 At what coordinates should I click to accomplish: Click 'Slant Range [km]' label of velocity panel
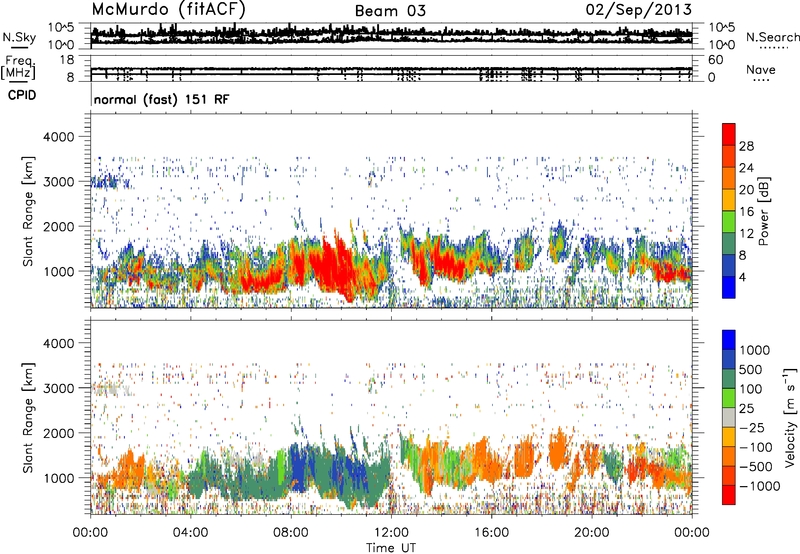[28, 417]
